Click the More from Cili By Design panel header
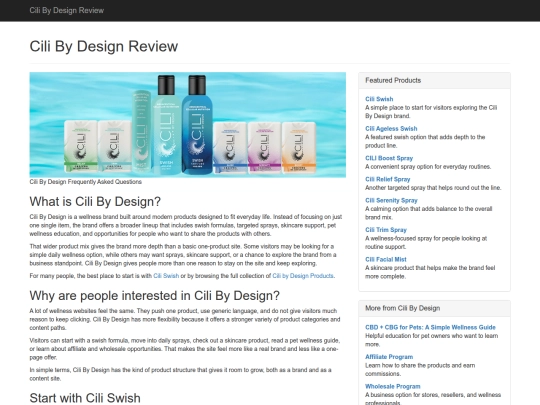This screenshot has height=405, width=540. click(x=434, y=308)
